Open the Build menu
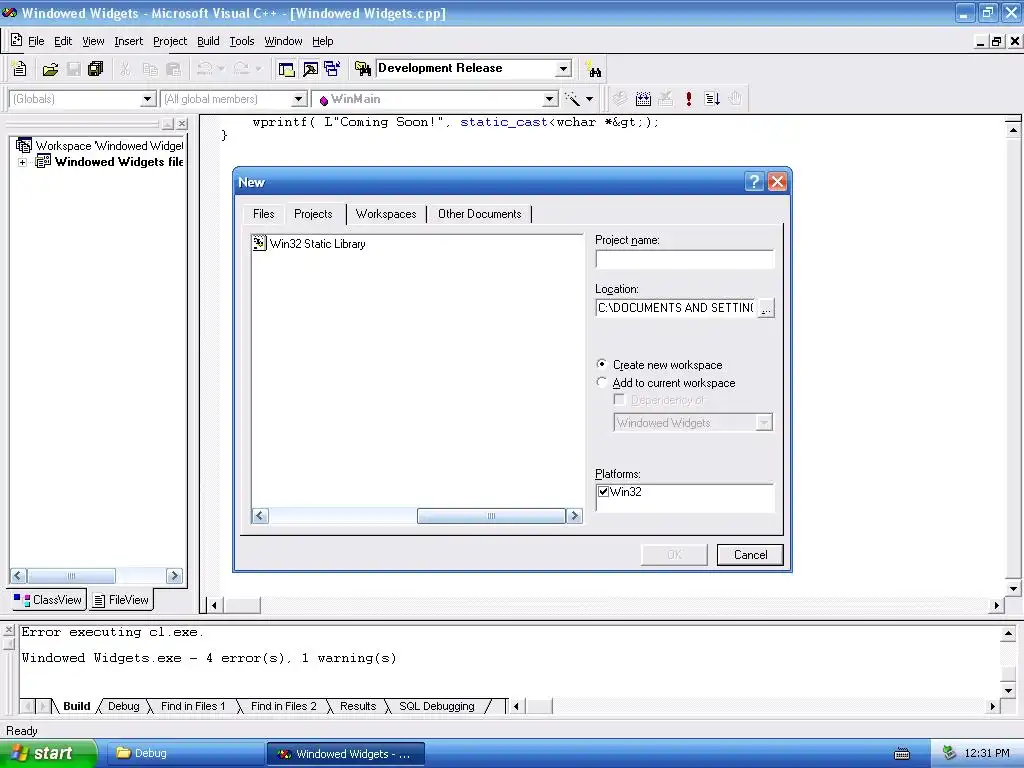This screenshot has width=1024, height=768. (208, 41)
